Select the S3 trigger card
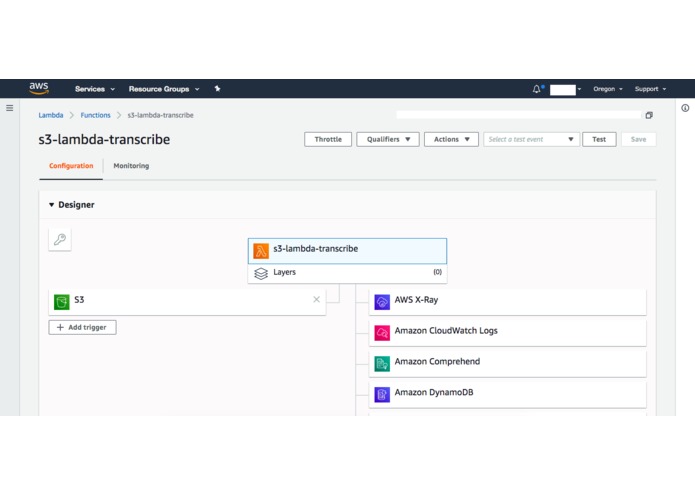 [x=187, y=302]
